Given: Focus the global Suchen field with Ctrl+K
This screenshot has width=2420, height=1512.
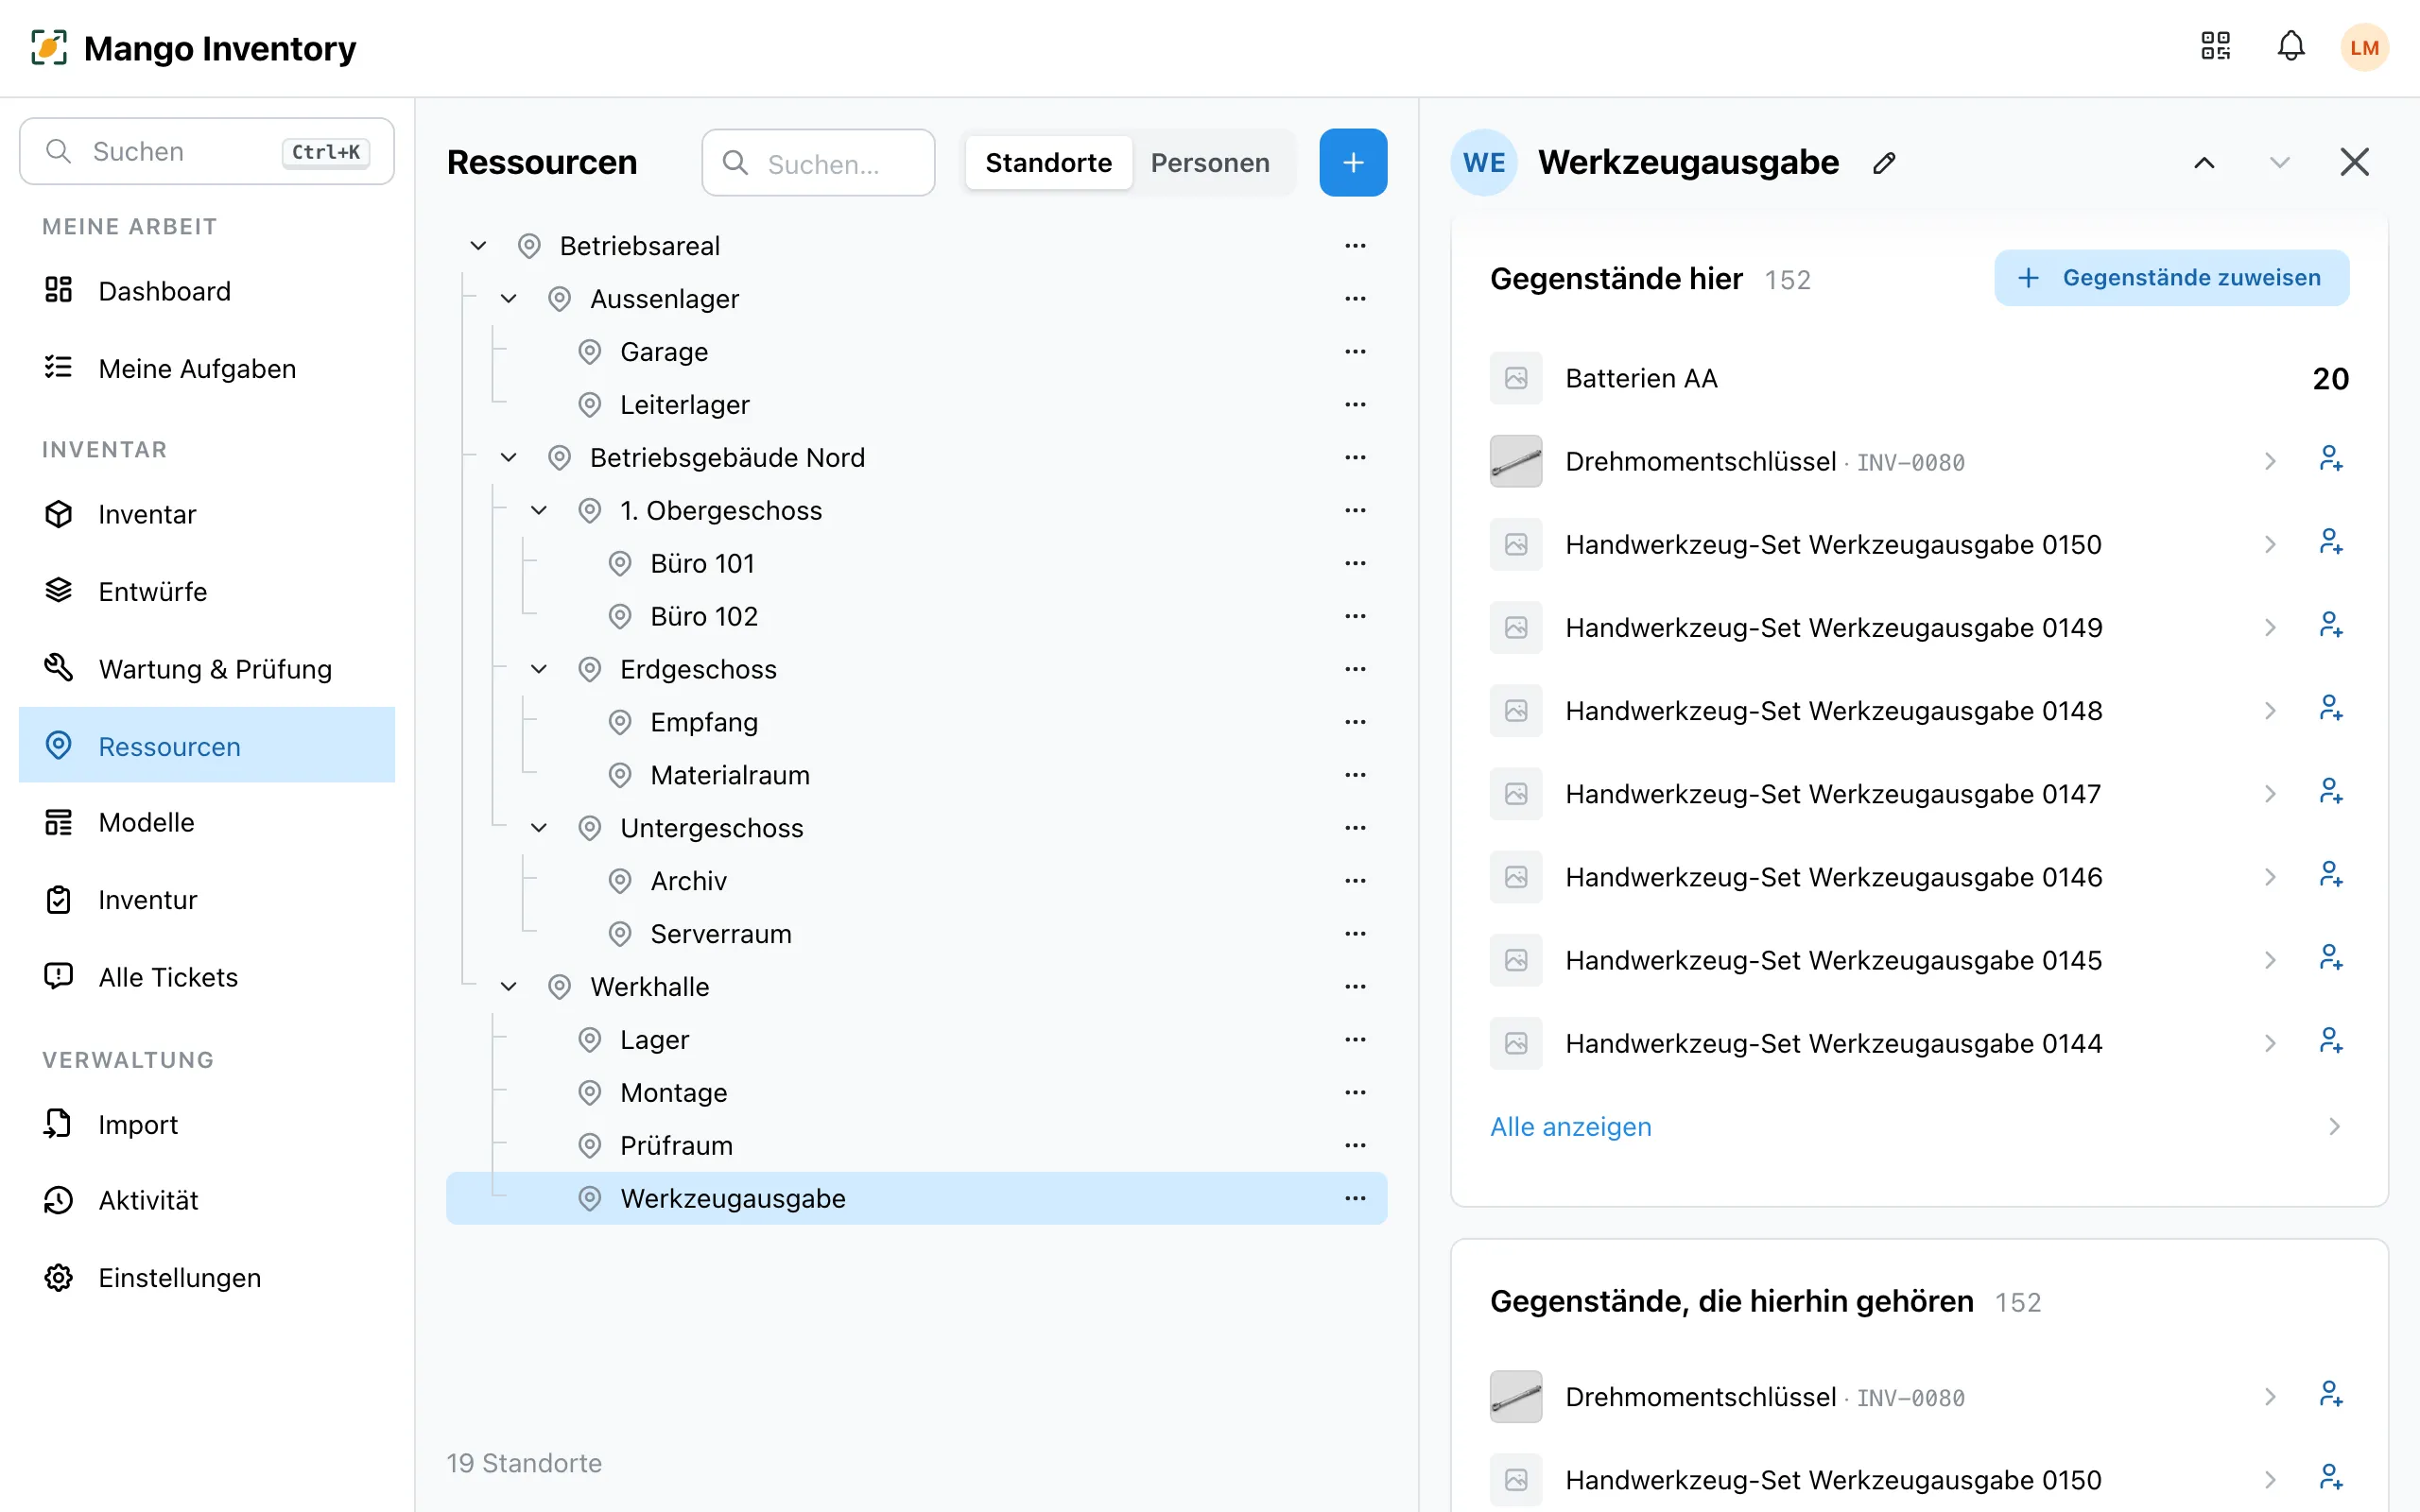Looking at the screenshot, I should click(207, 152).
